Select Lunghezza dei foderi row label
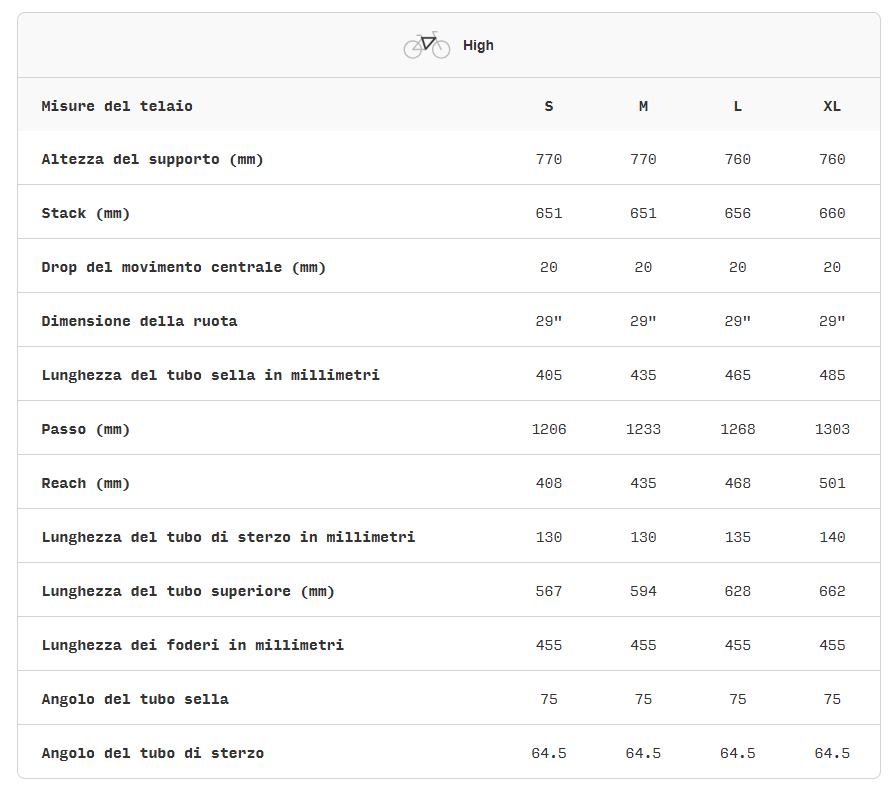 point(192,645)
